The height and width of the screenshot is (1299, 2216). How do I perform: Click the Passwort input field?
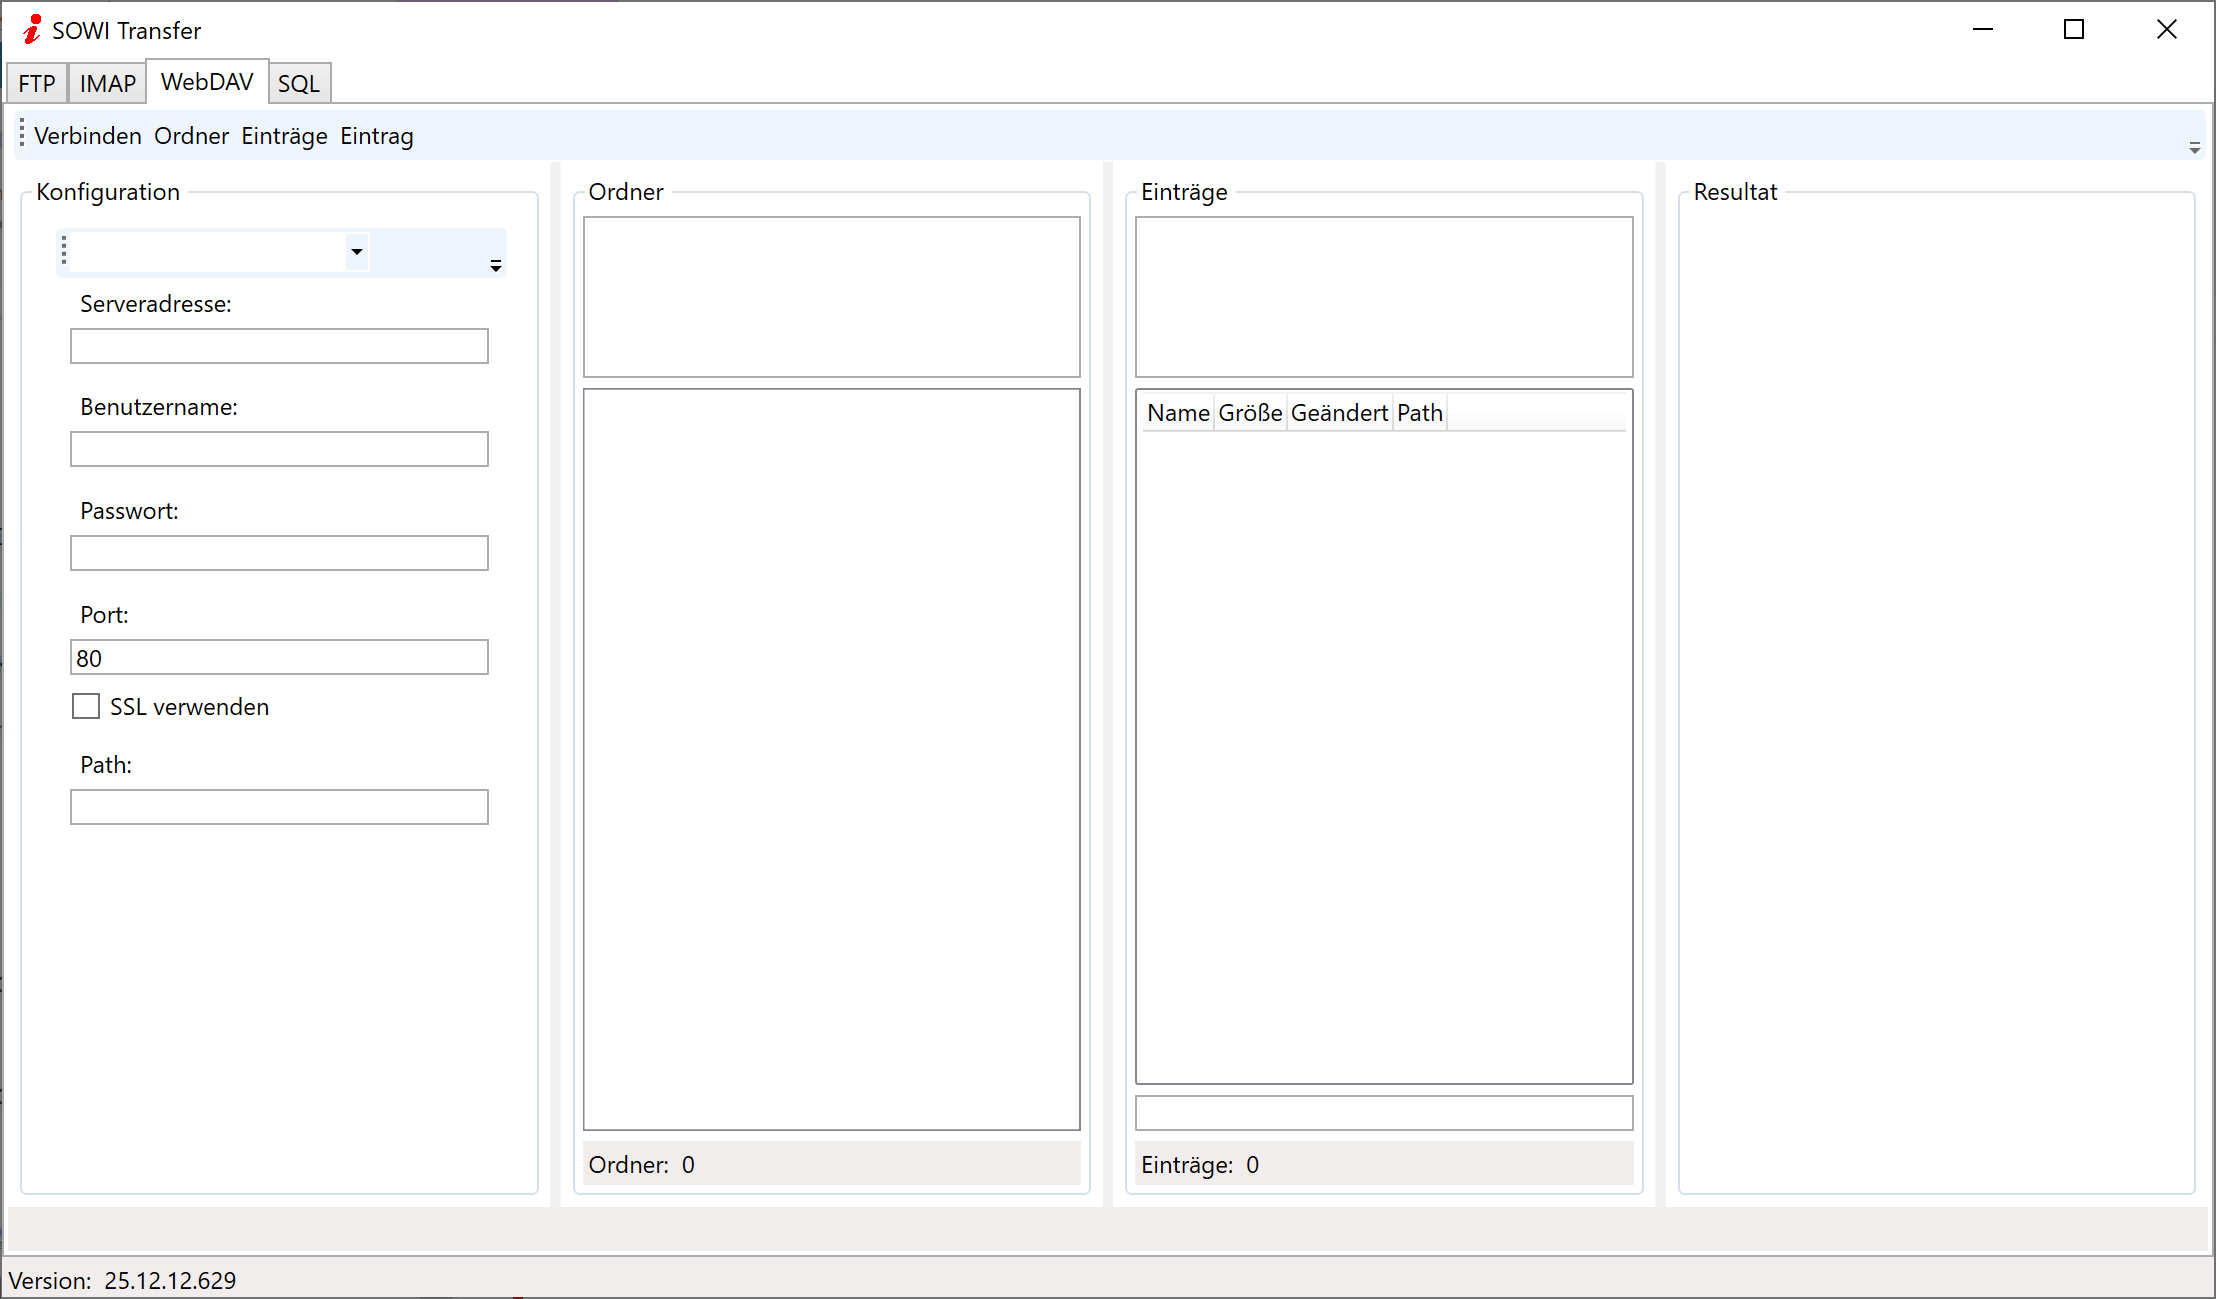point(279,554)
